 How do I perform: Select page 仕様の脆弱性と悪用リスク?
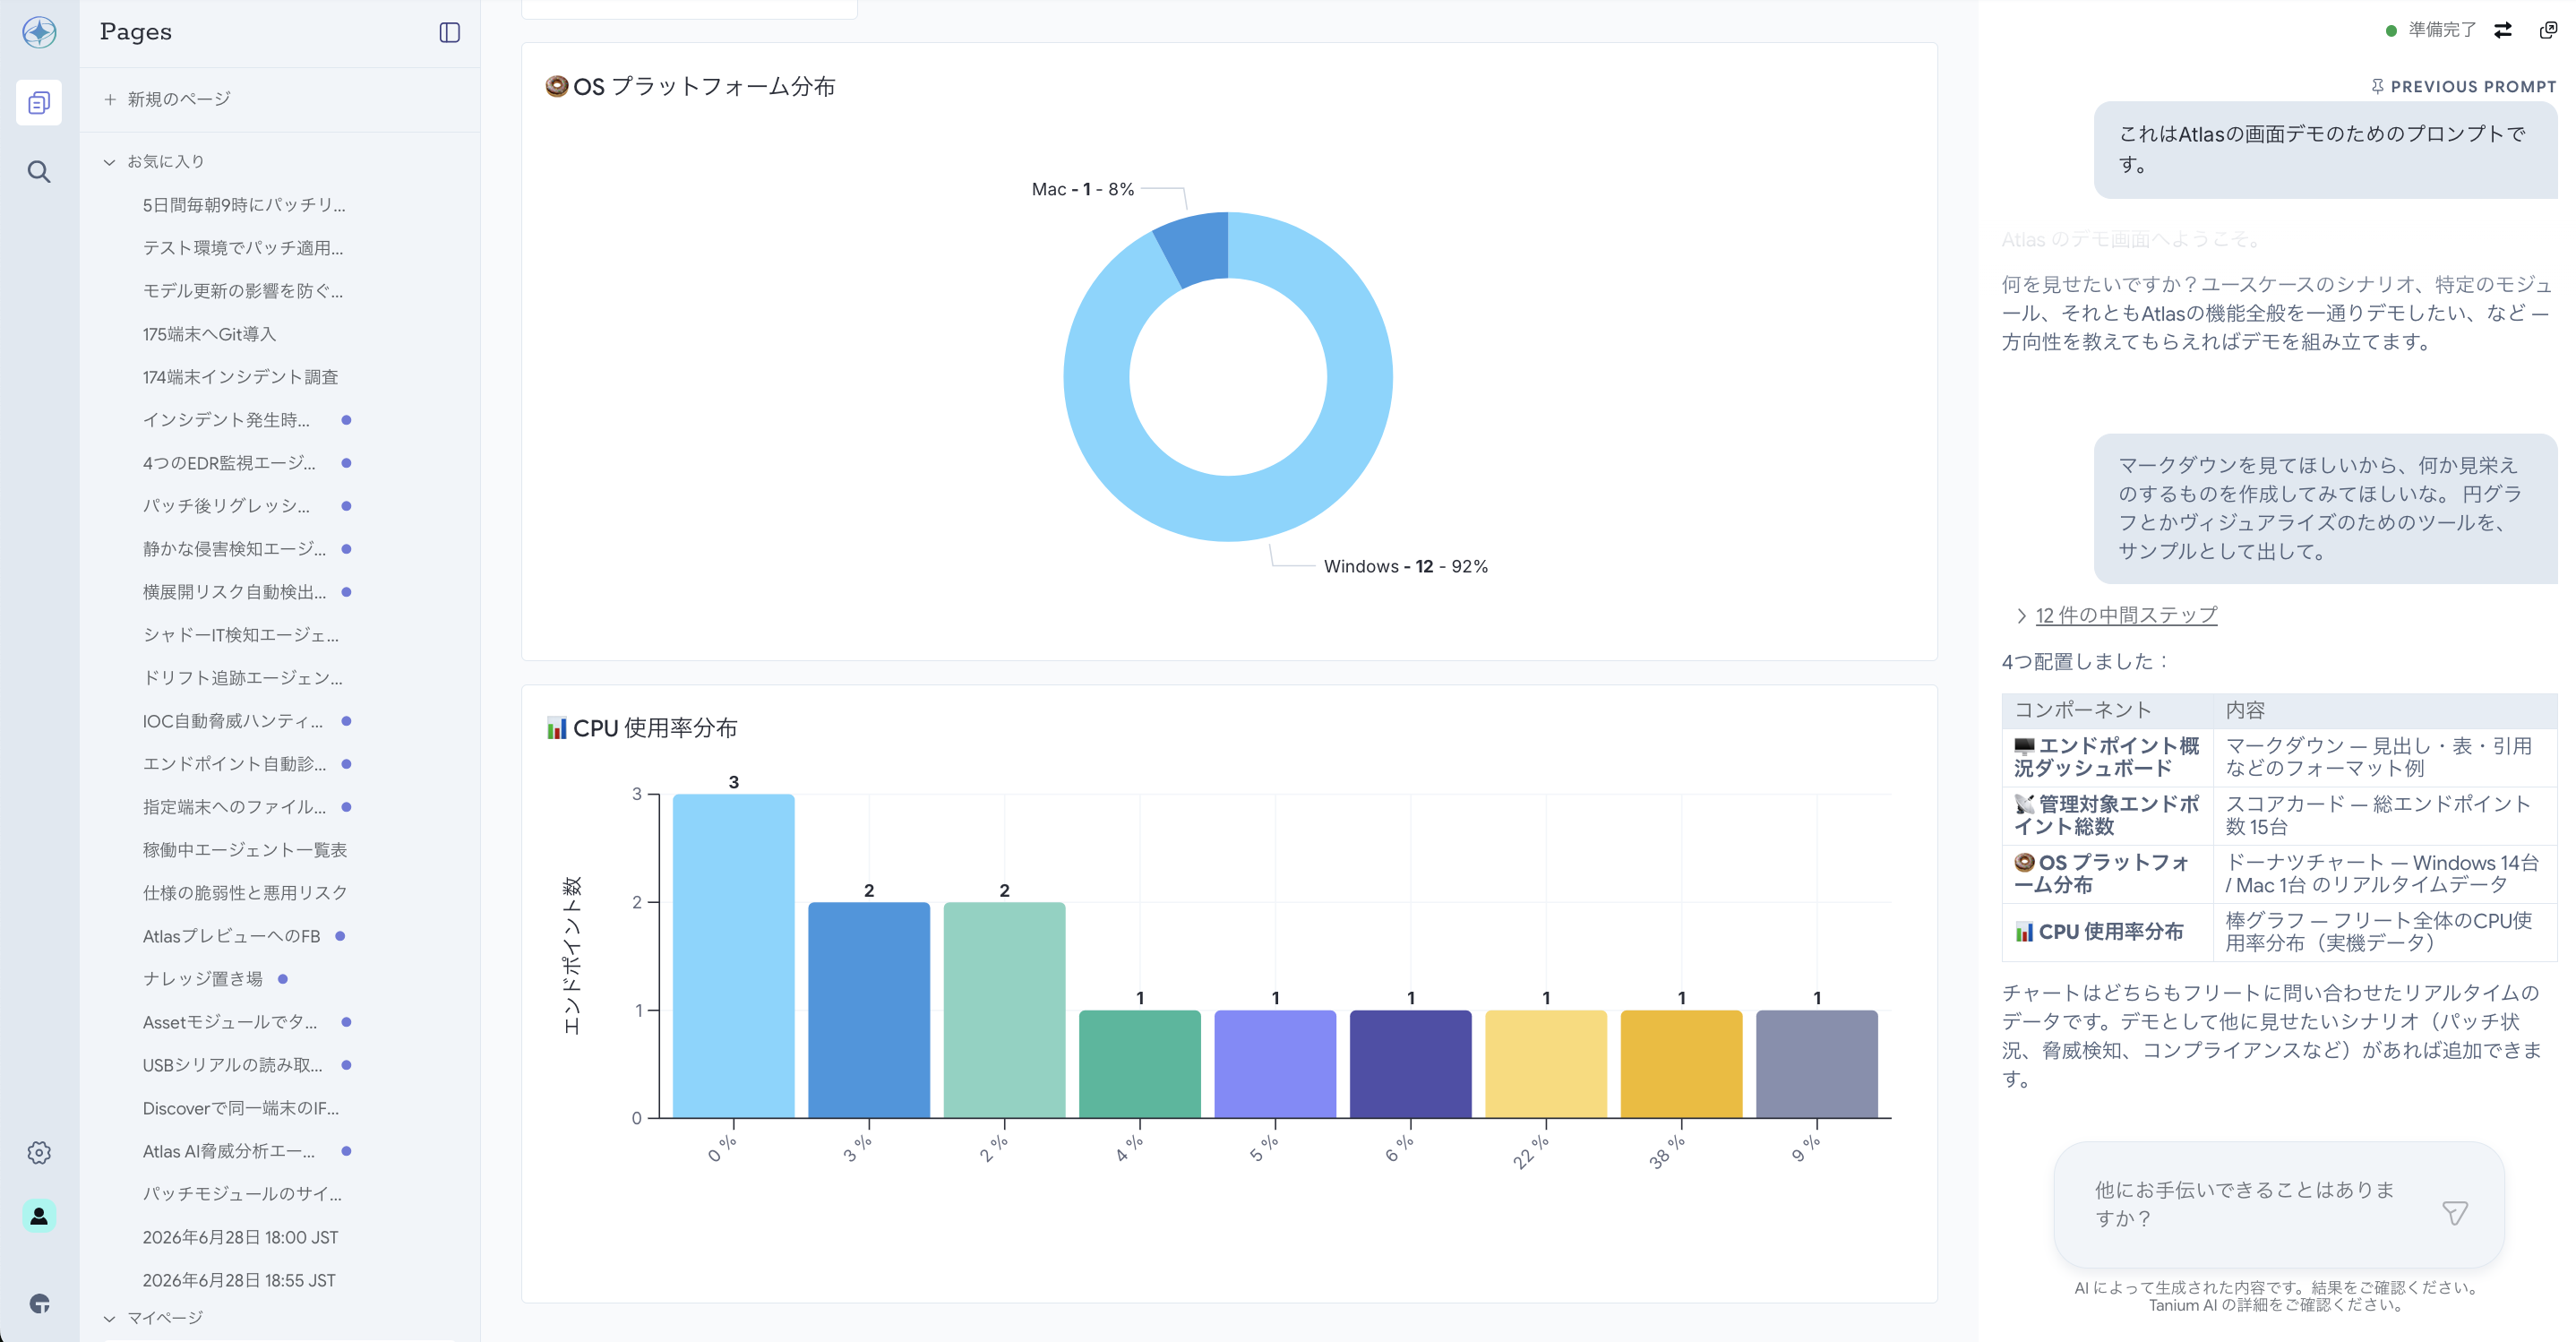point(245,893)
